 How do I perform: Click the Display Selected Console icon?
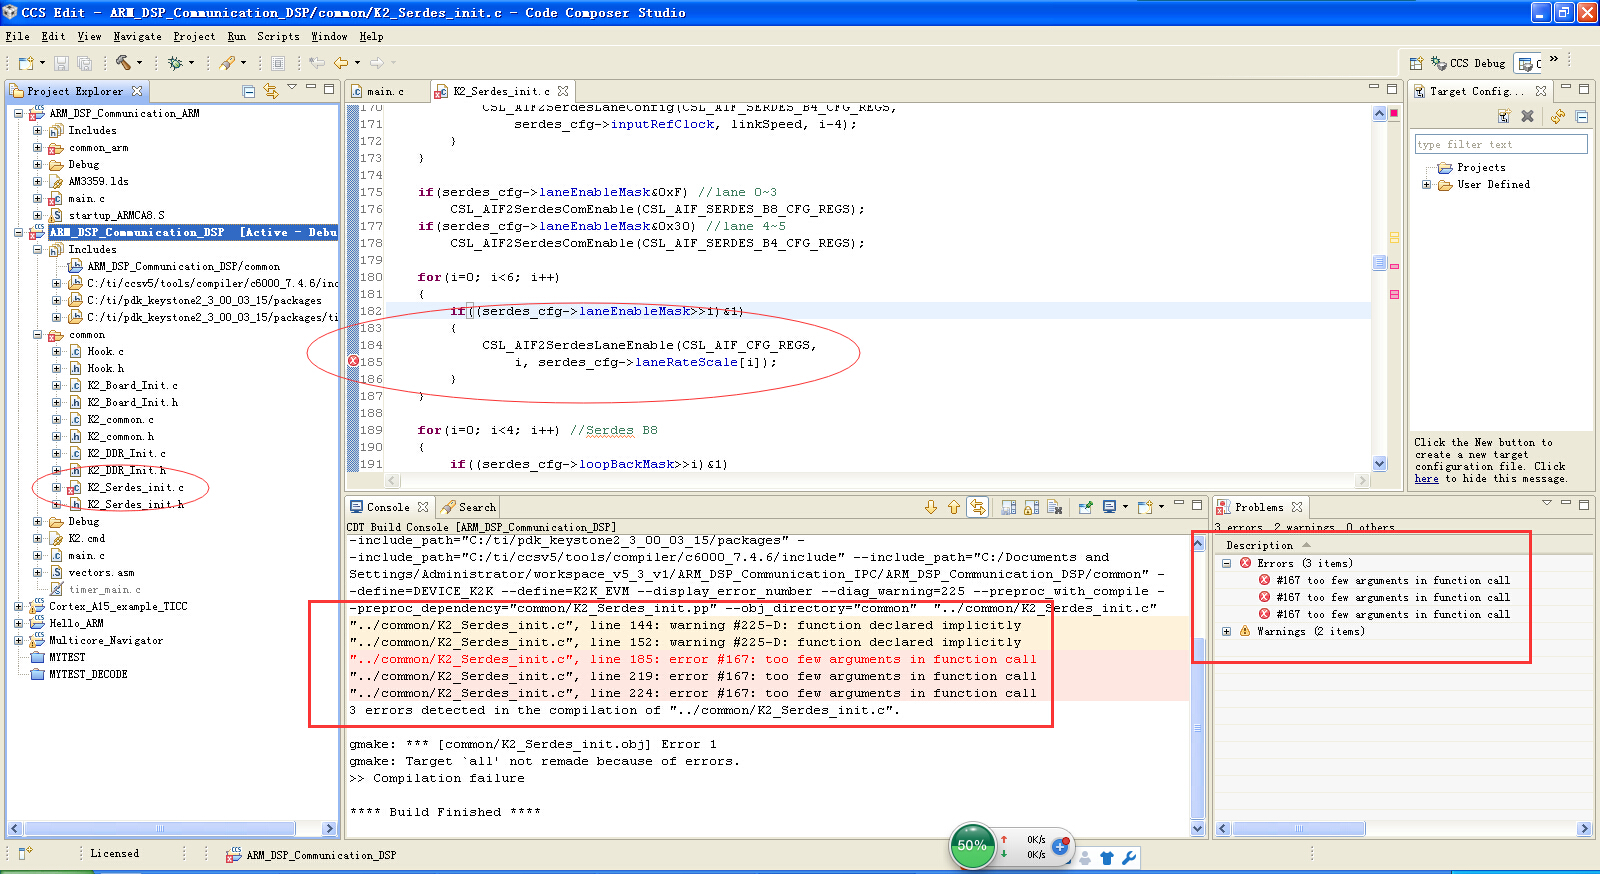tap(1109, 507)
